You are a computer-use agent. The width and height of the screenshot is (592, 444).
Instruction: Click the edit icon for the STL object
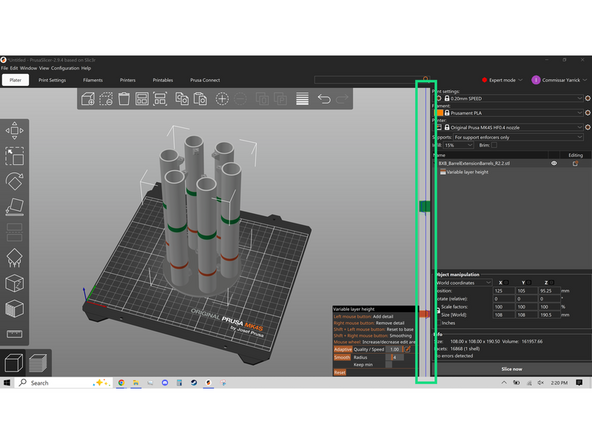[x=575, y=163]
